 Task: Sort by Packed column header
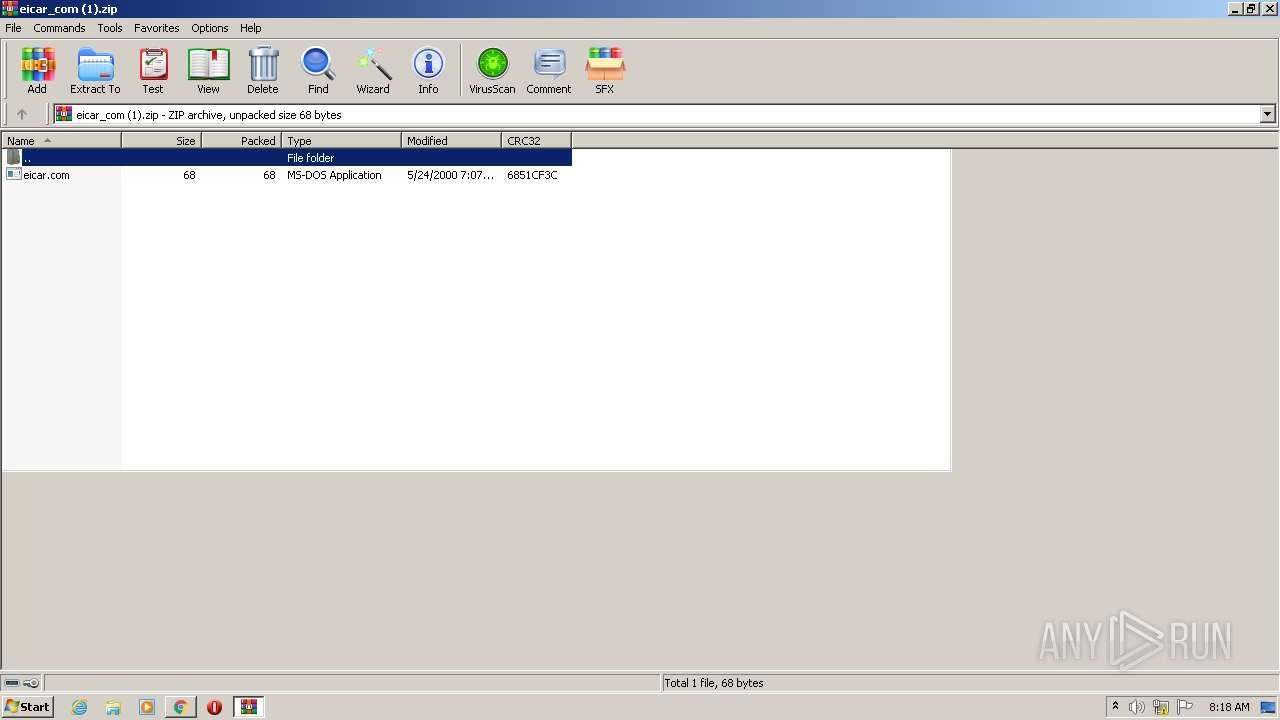tap(242, 141)
